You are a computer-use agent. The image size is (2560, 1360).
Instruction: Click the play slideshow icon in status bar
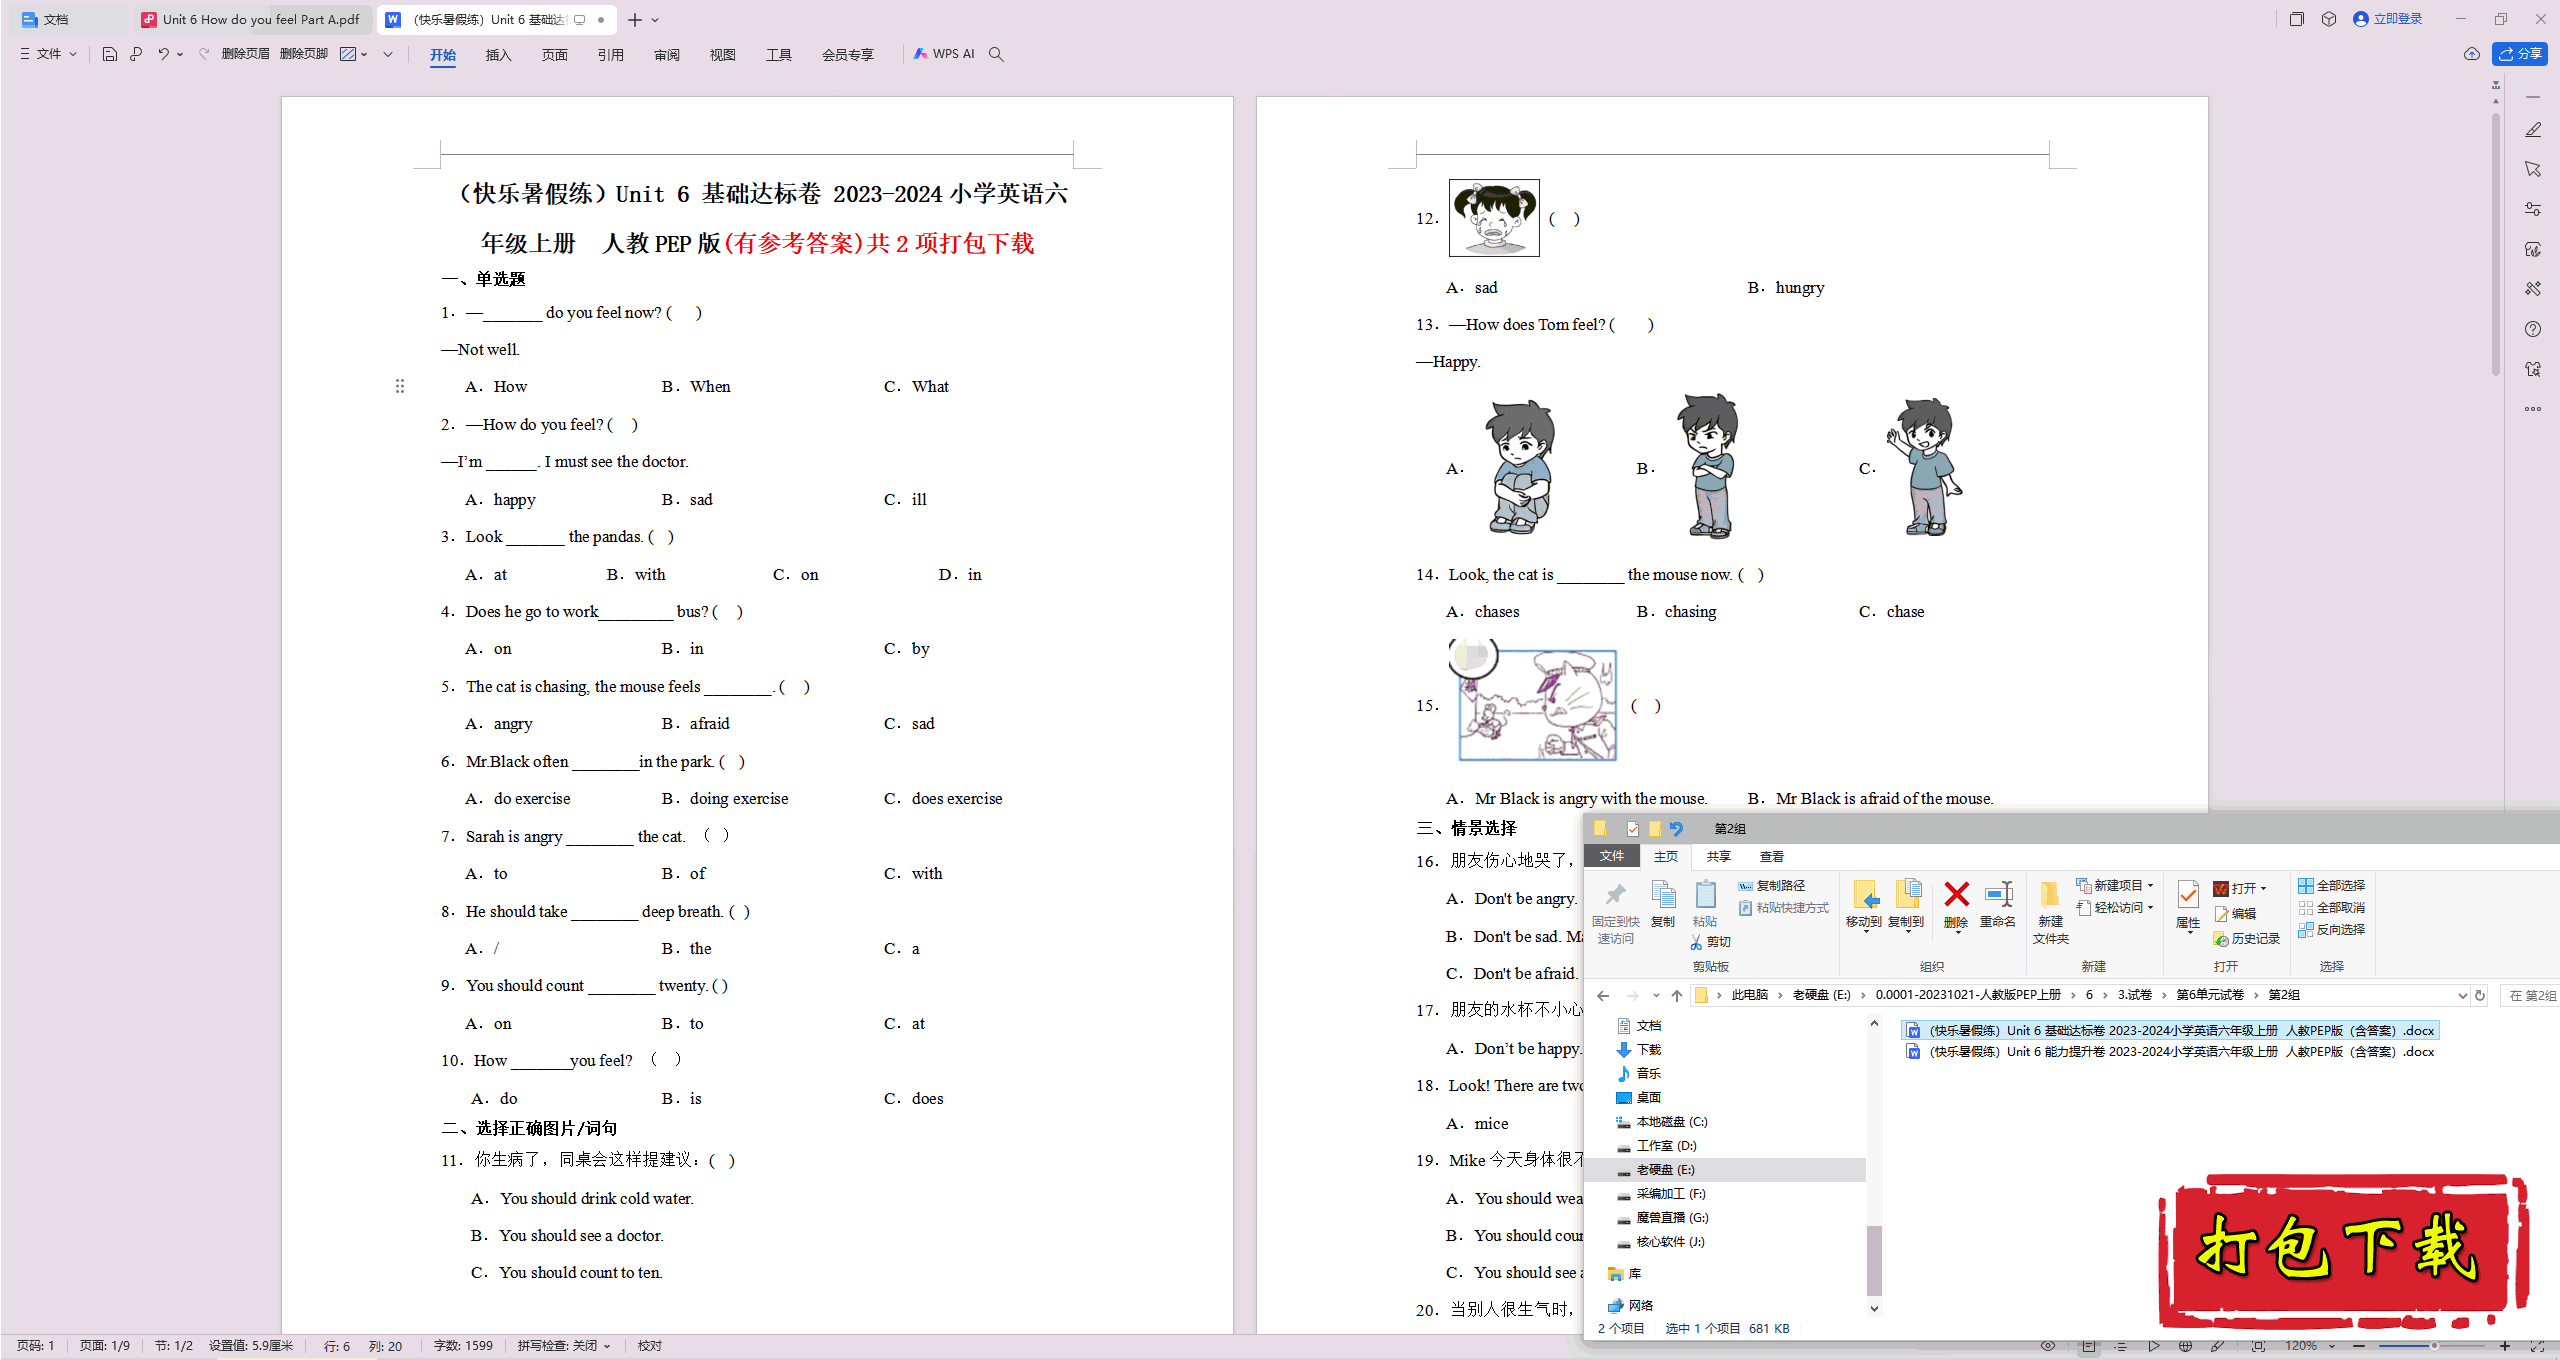click(2153, 1346)
